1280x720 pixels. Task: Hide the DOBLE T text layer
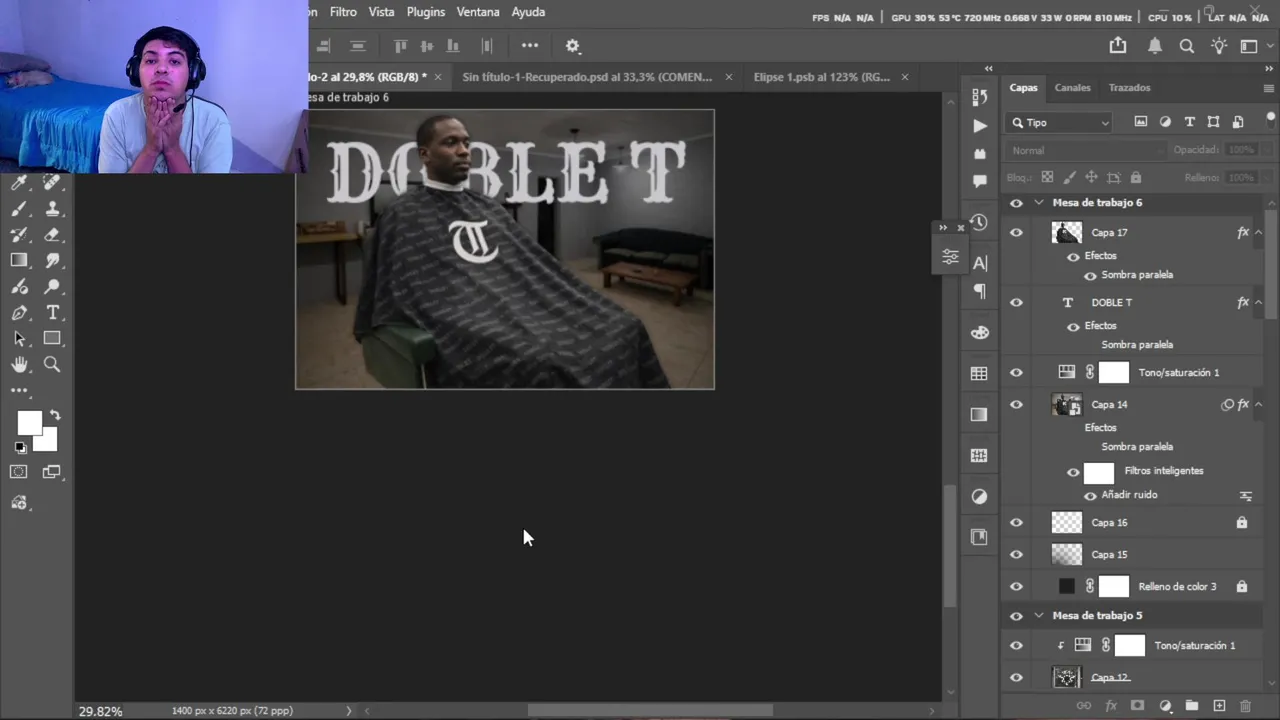(x=1016, y=303)
